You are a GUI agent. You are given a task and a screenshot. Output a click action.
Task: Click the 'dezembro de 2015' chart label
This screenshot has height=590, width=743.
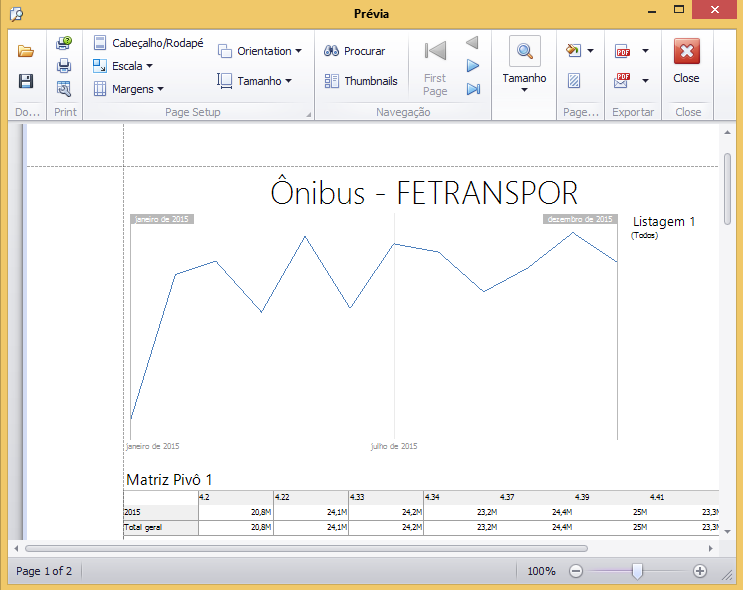click(580, 219)
